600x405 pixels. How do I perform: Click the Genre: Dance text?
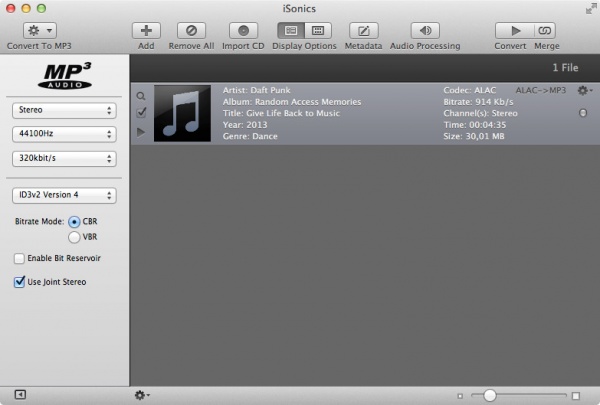click(x=250, y=136)
